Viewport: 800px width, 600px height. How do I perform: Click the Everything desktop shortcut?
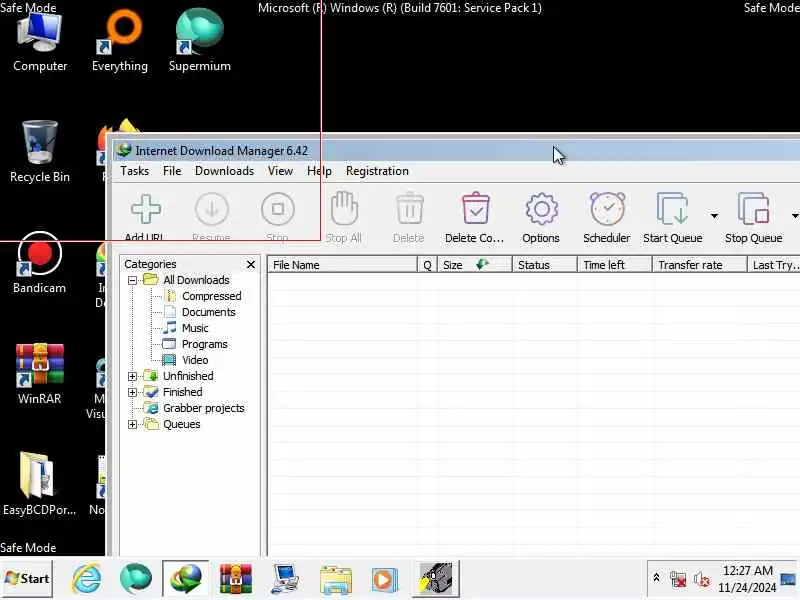[120, 42]
